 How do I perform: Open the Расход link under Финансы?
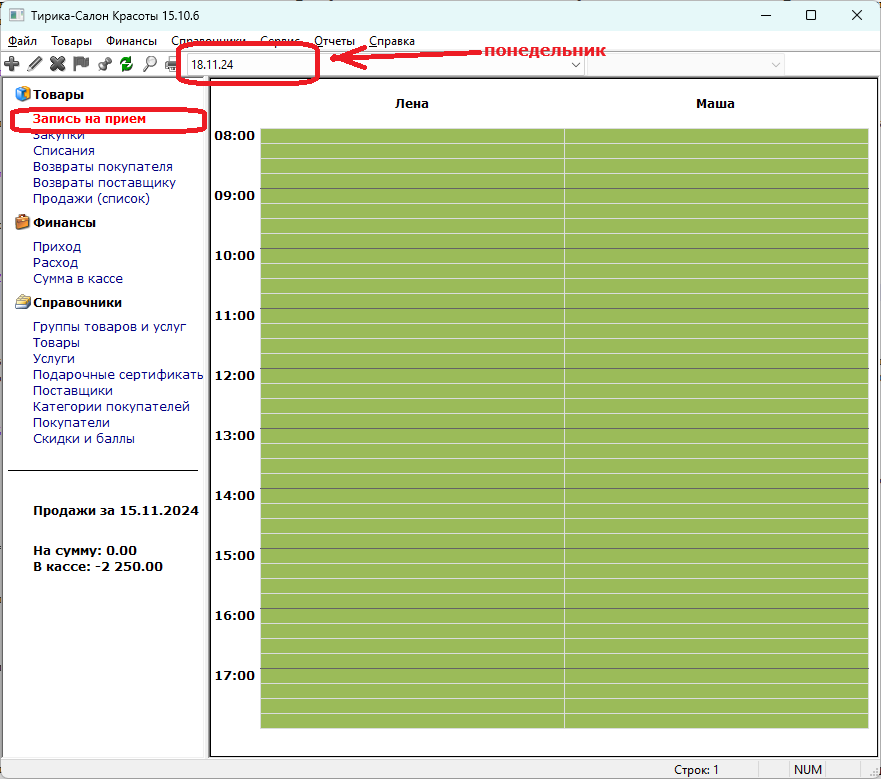point(56,262)
